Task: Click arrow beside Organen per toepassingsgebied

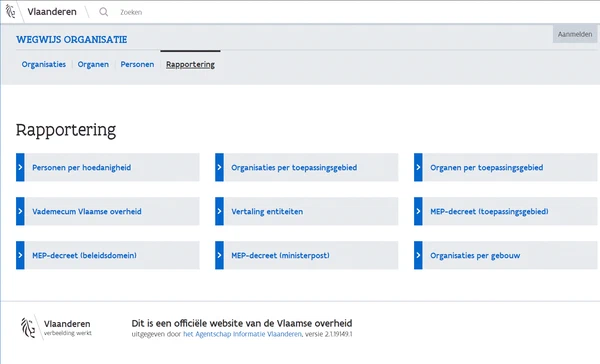Action: click(418, 167)
